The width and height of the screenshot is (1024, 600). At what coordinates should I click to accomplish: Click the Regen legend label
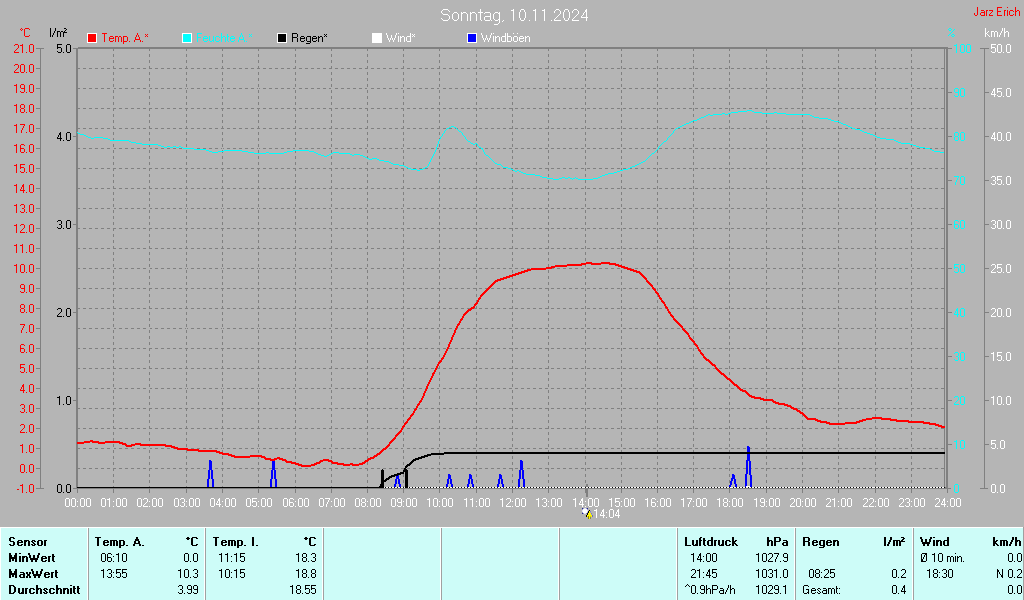click(309, 38)
